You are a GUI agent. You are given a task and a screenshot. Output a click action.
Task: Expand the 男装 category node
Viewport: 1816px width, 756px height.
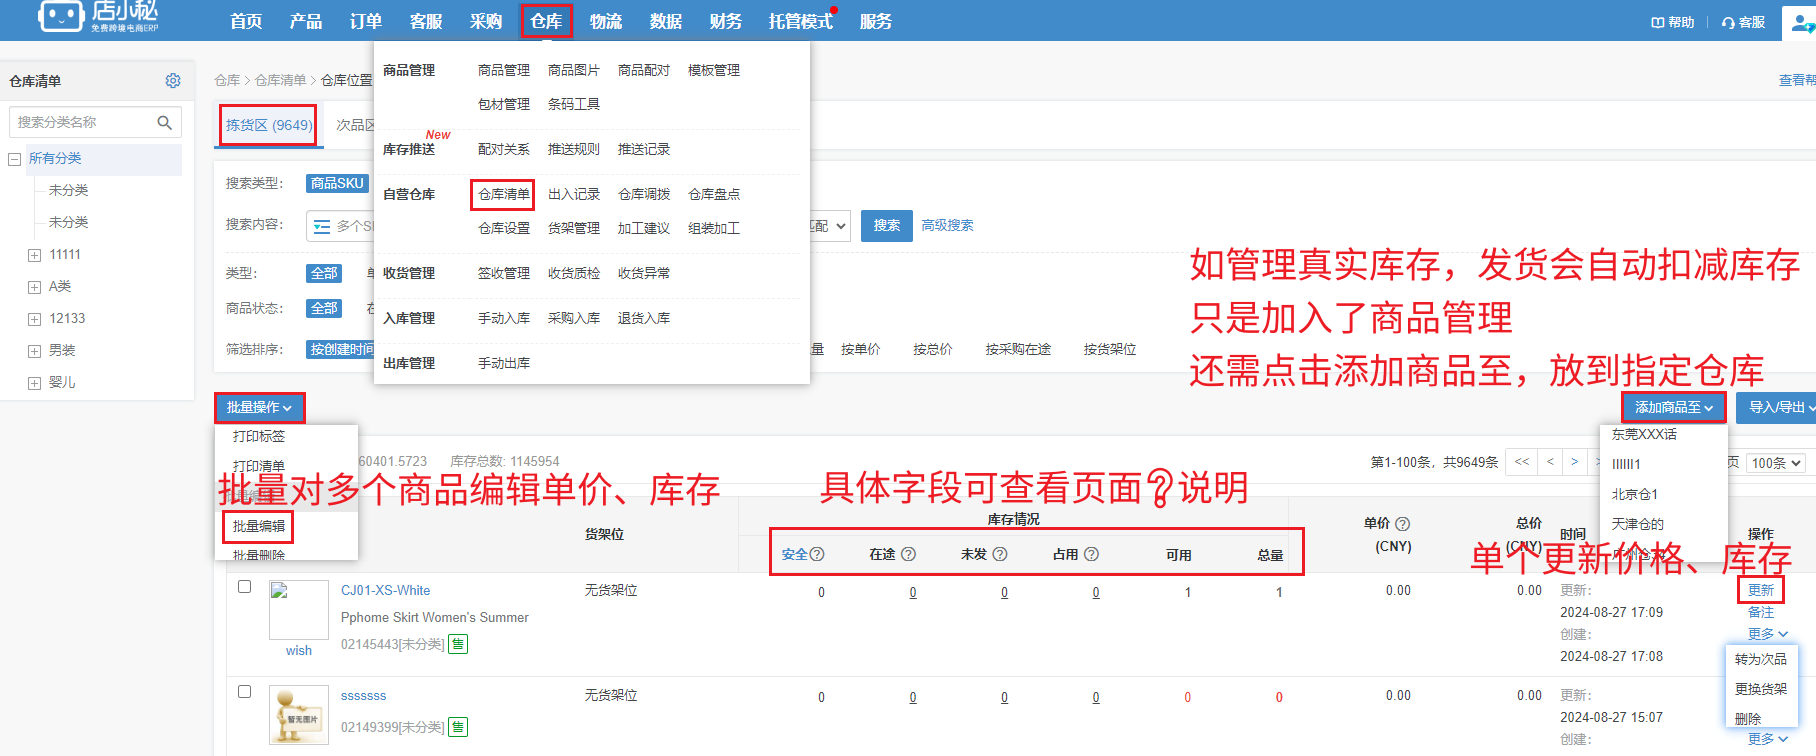(34, 351)
